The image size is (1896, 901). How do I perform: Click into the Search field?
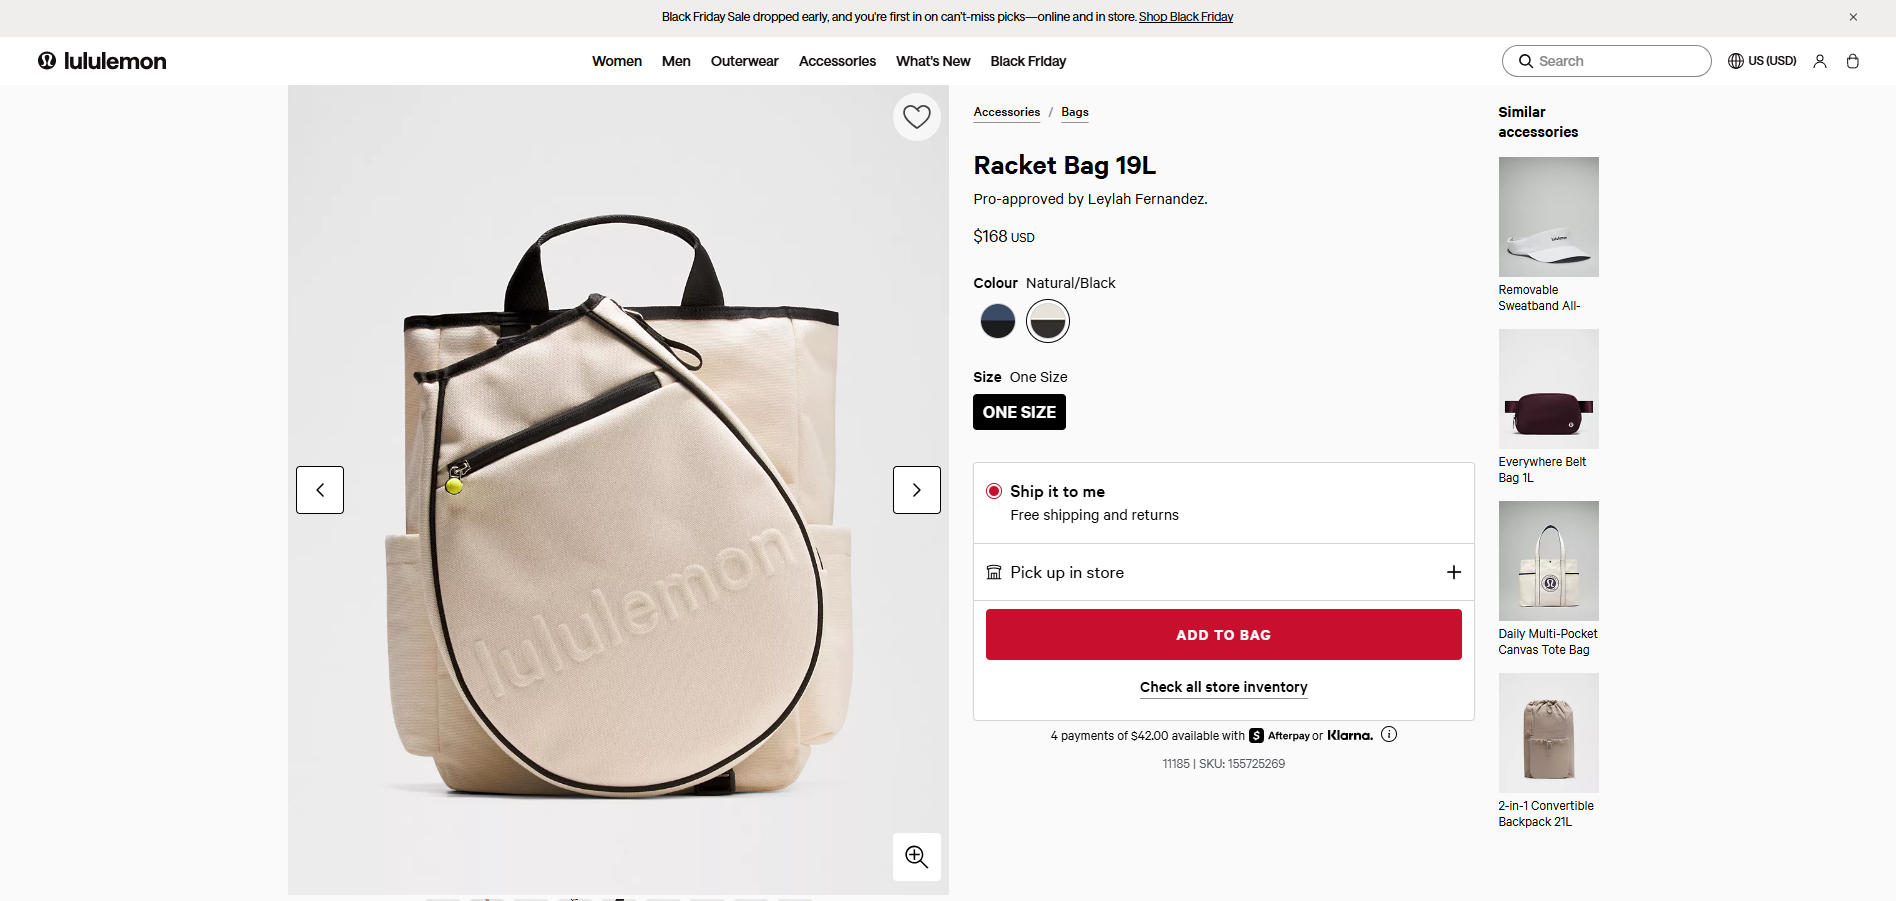(1615, 61)
